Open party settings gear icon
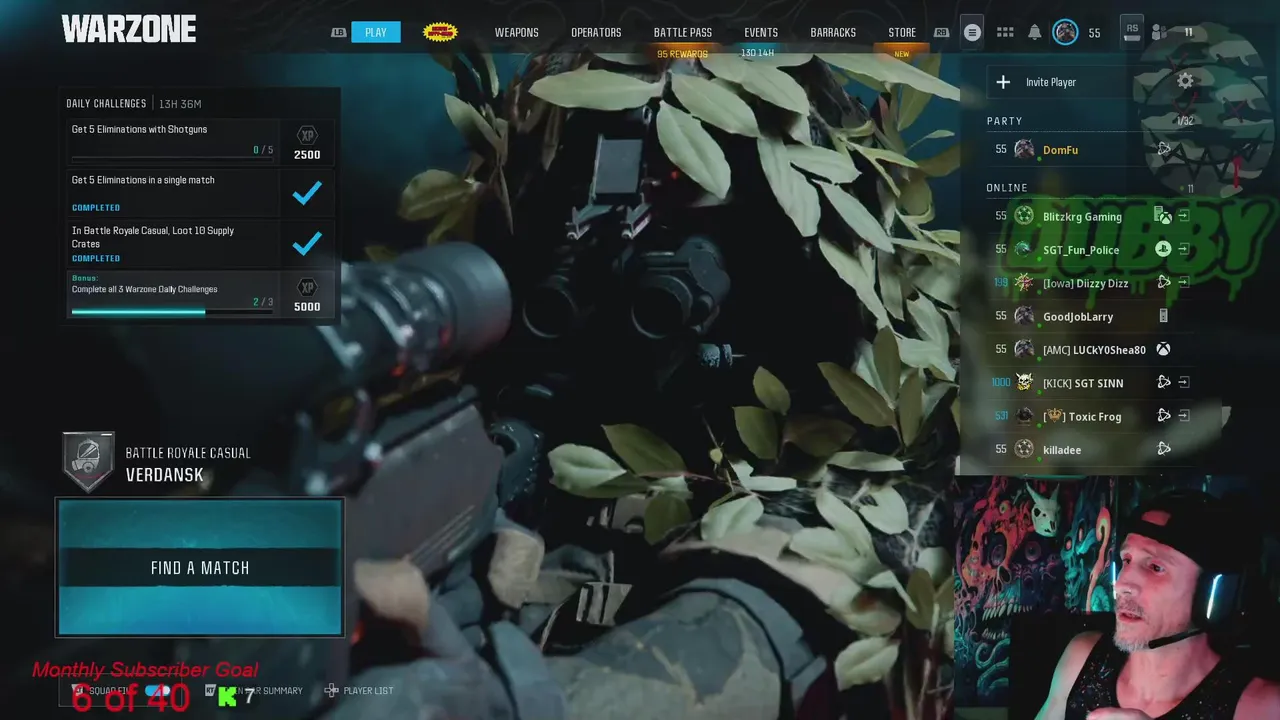This screenshot has height=720, width=1280. (x=1185, y=81)
